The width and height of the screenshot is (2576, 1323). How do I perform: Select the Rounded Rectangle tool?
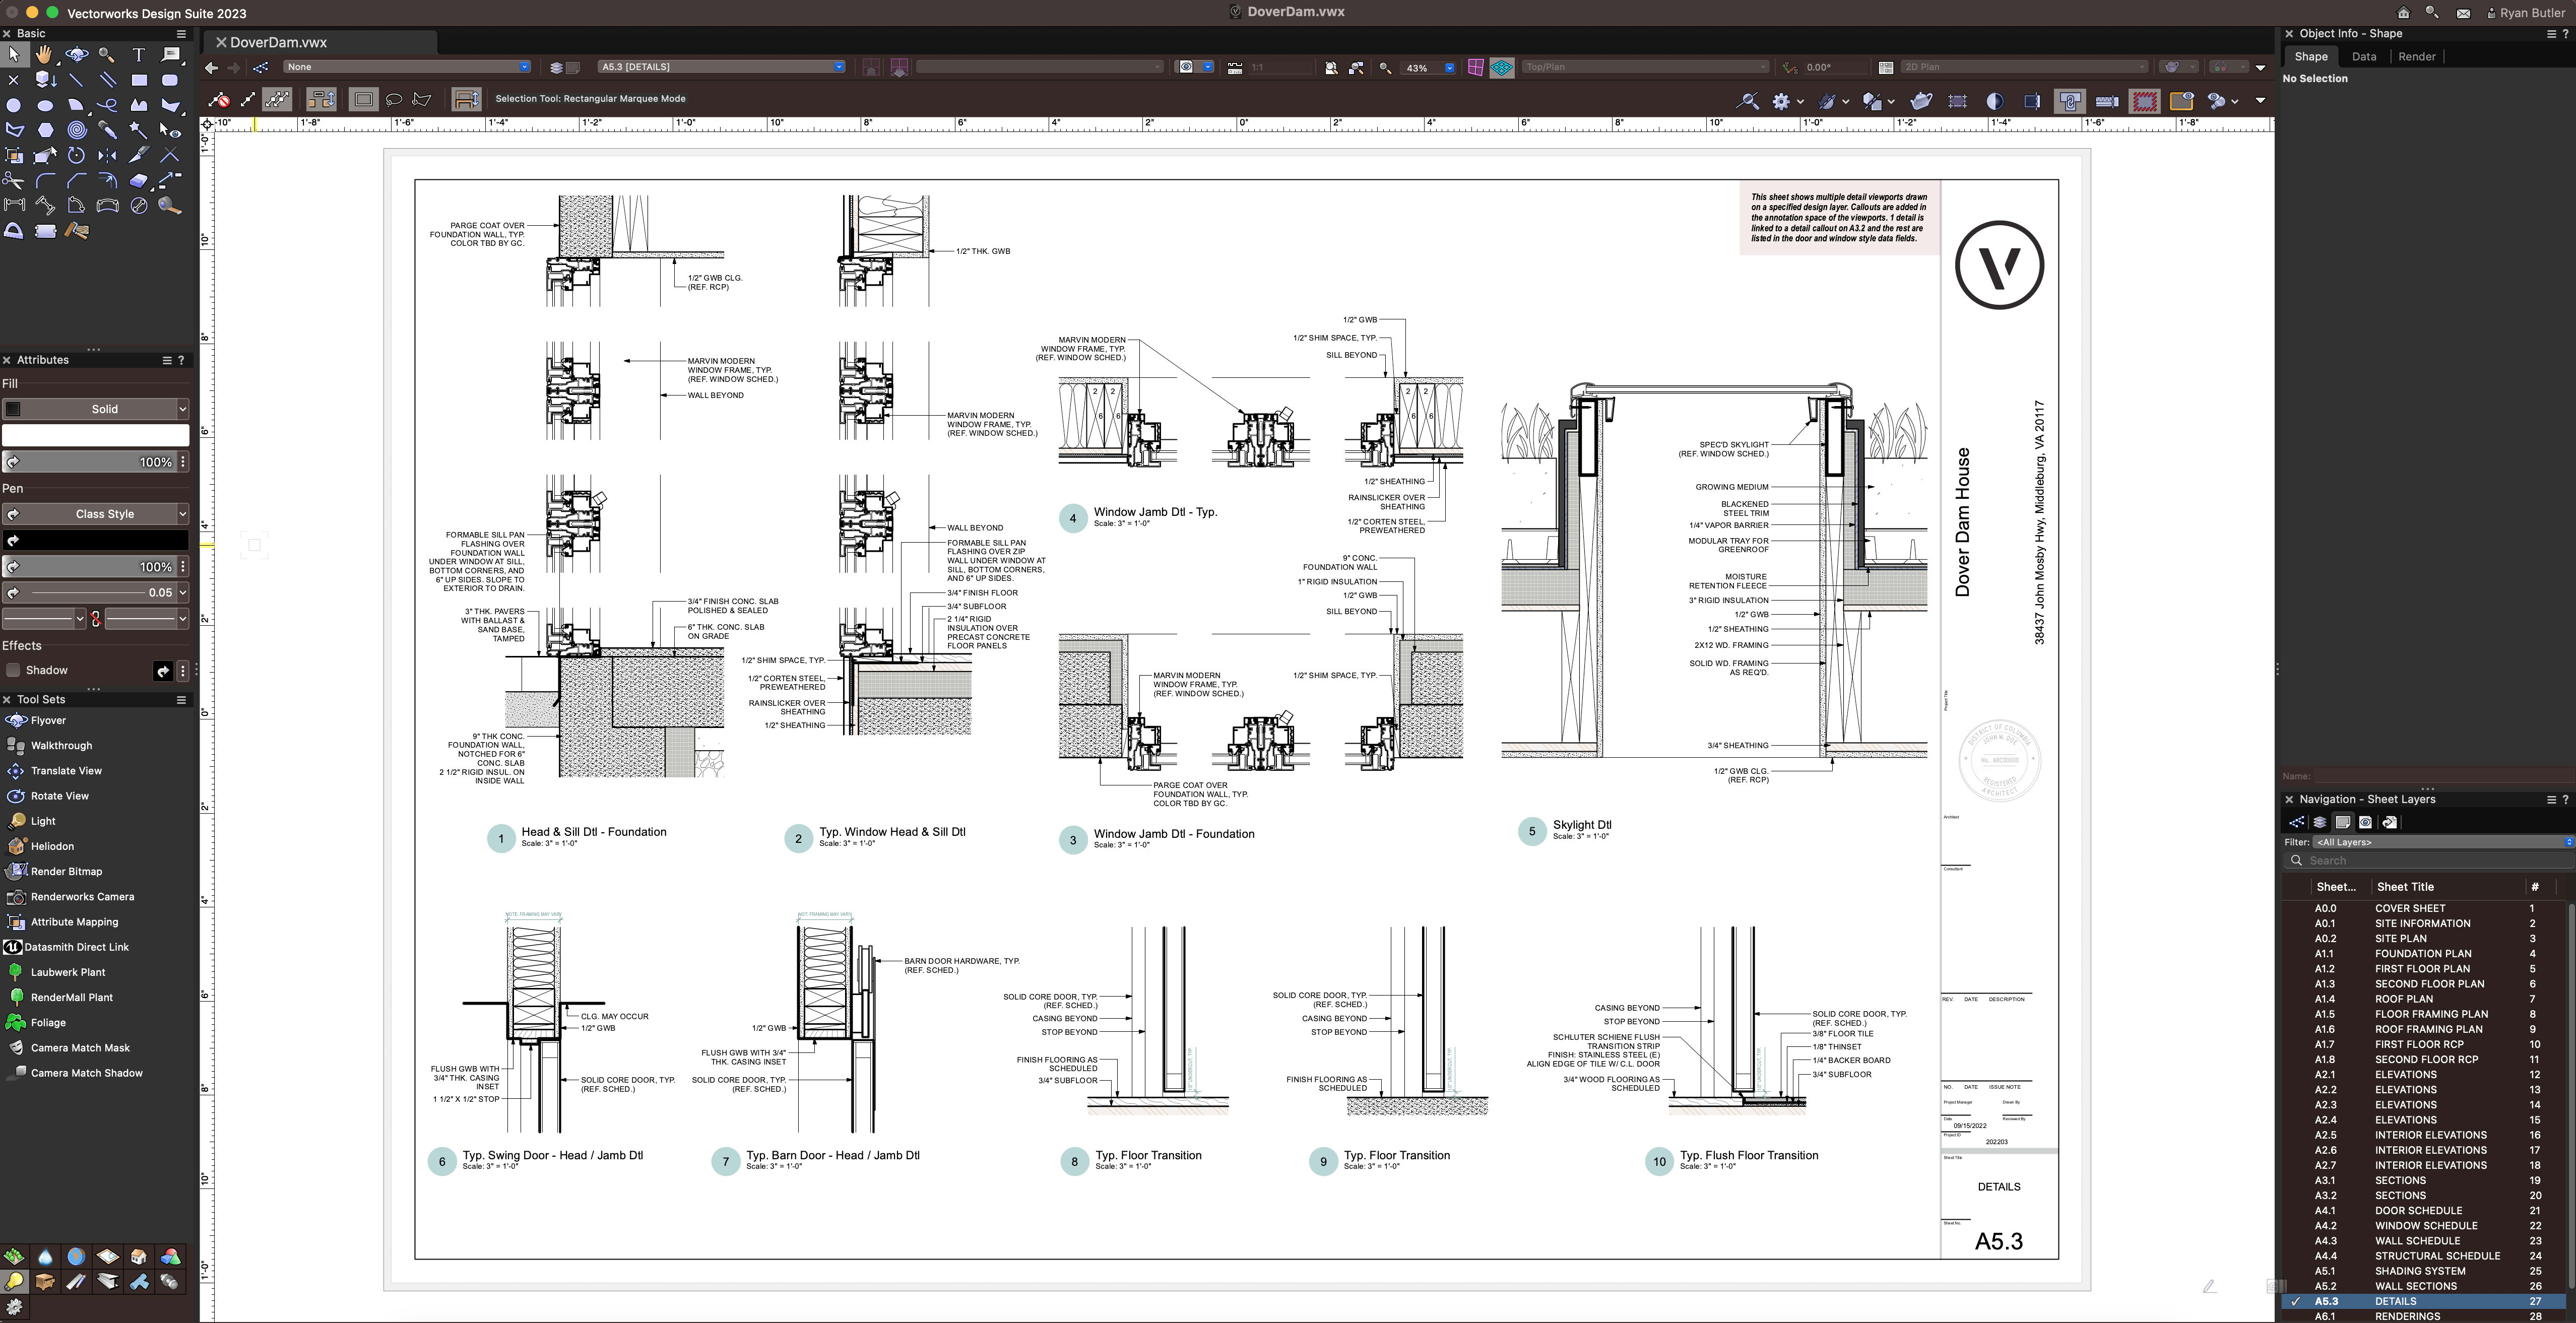(170, 80)
